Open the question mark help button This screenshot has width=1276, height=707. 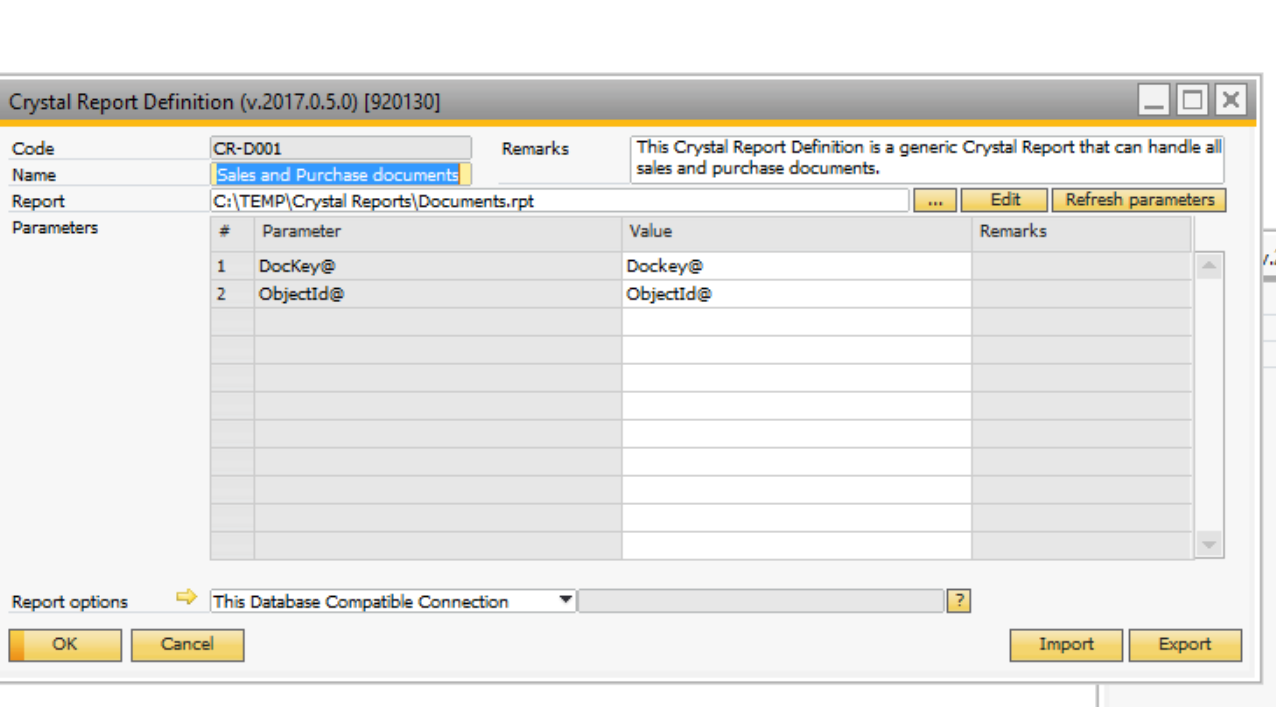[959, 601]
